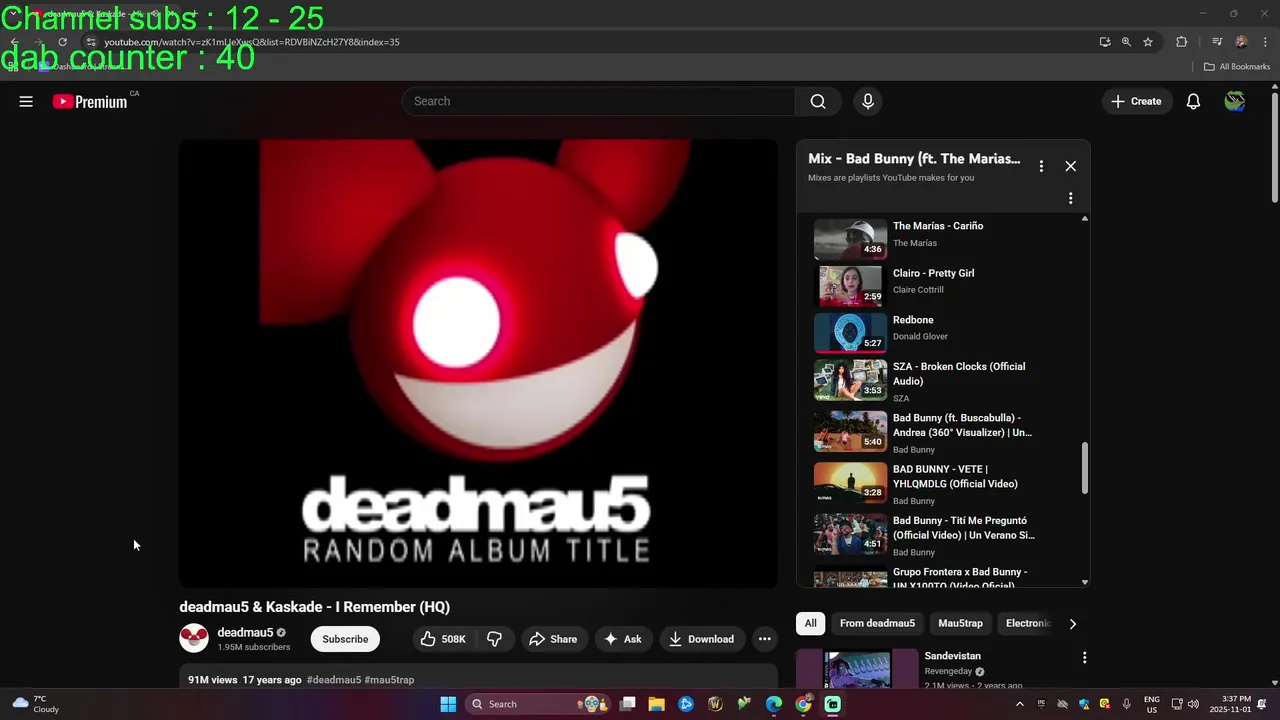Screen dimensions: 1280x720
Task: Share the video
Action: [x=553, y=639]
